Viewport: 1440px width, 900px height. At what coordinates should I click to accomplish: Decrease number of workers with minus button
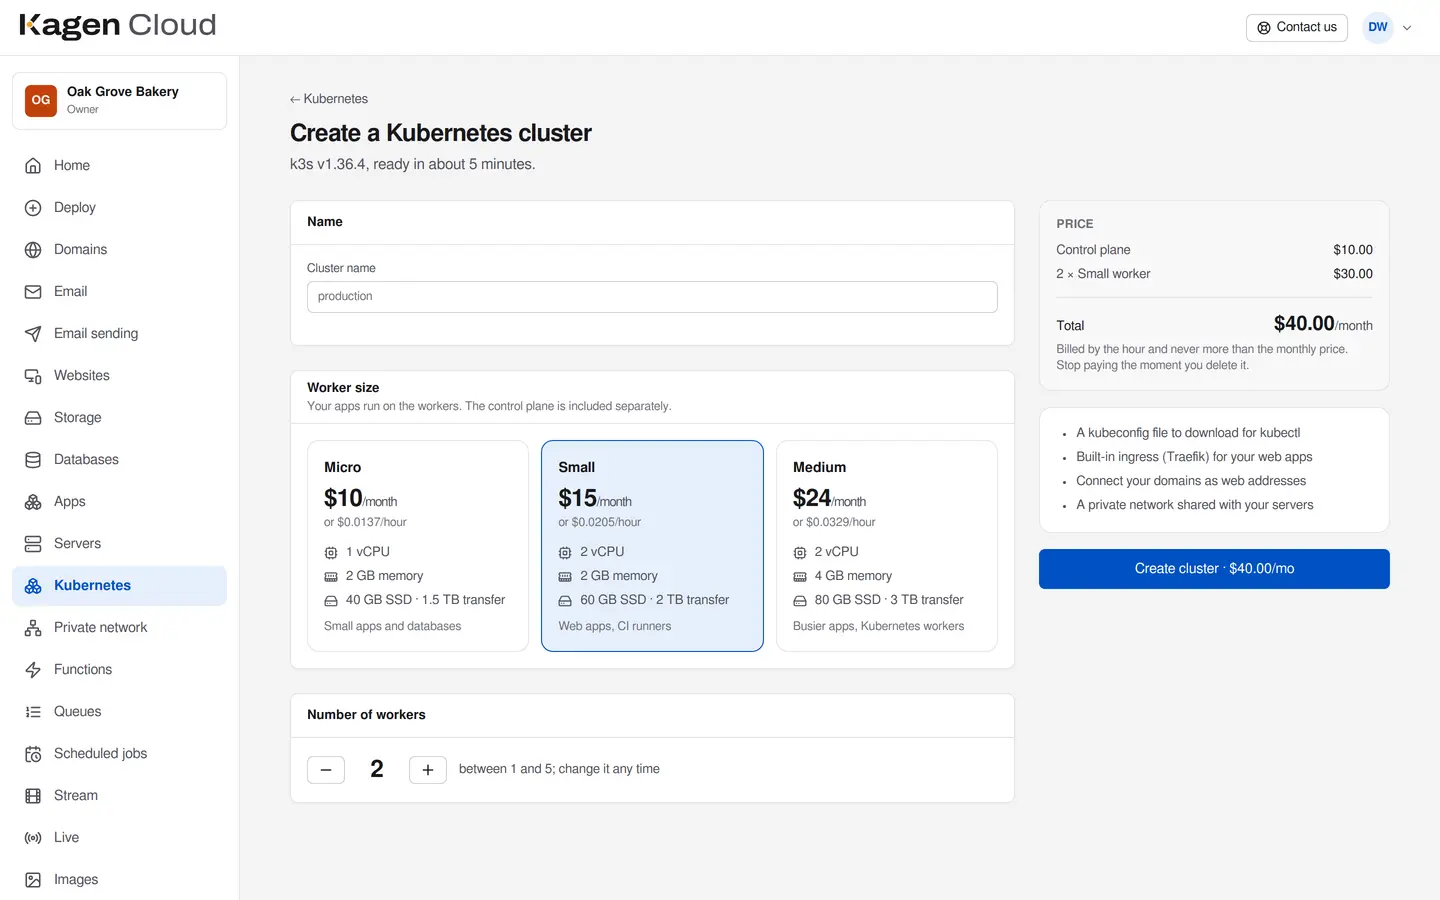[x=326, y=770]
